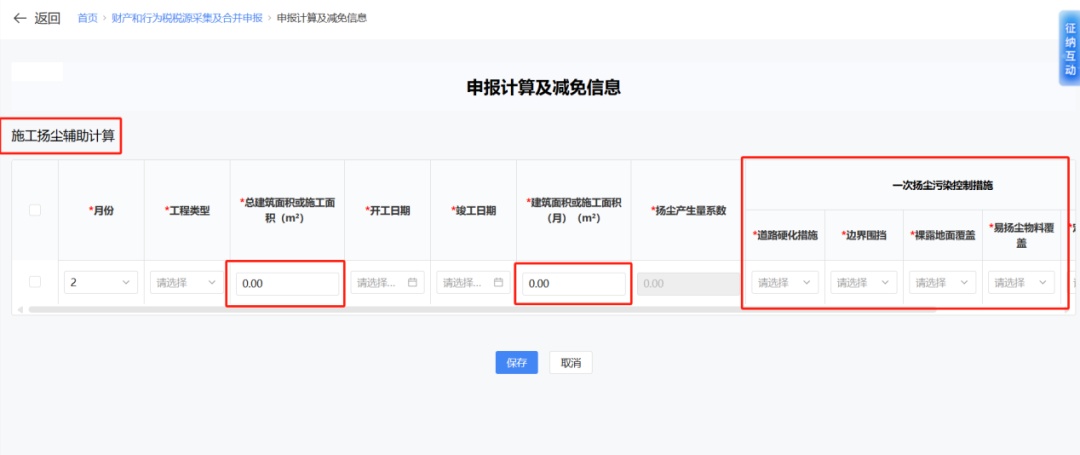Open the 道路硬化措施 dropdown
This screenshot has width=1080, height=455.
click(x=785, y=283)
